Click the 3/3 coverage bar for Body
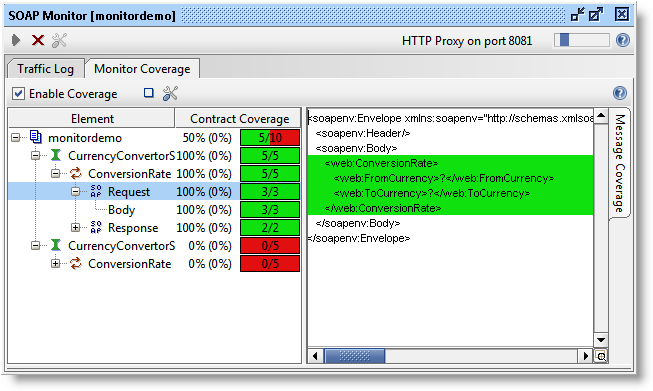This screenshot has height=391, width=653. coord(270,209)
